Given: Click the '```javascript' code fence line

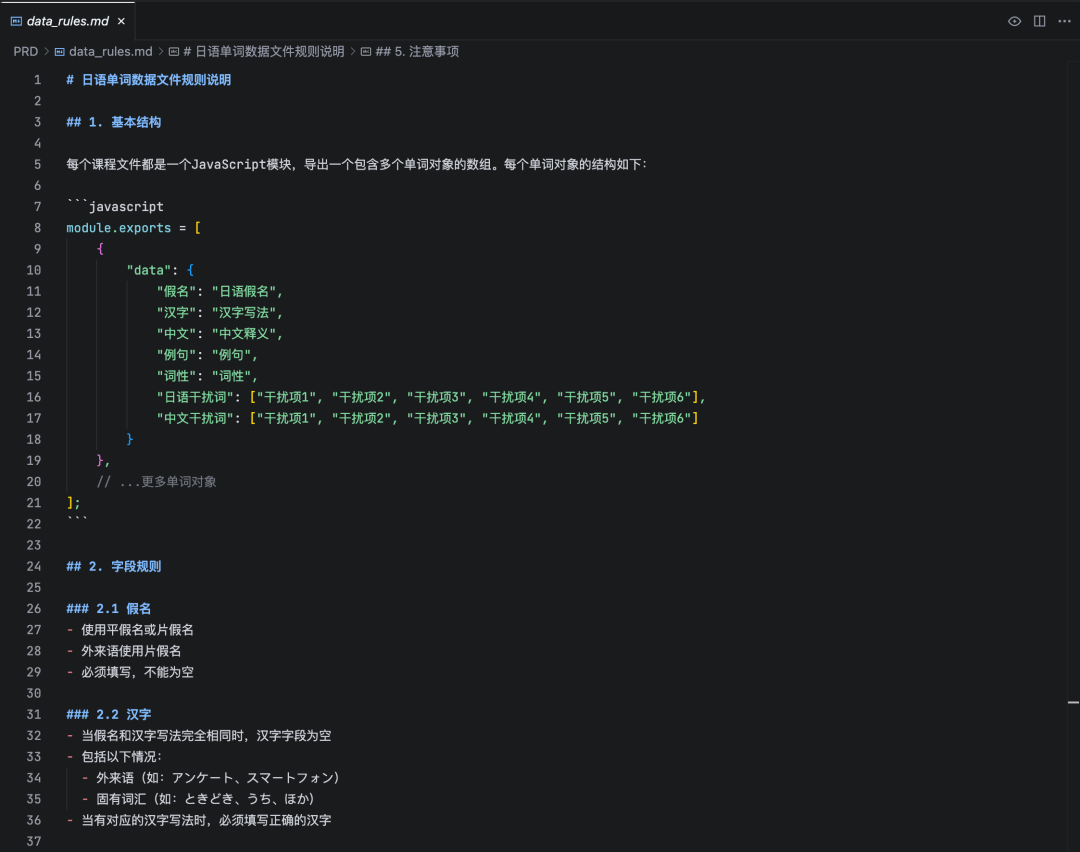Looking at the screenshot, I should (115, 207).
